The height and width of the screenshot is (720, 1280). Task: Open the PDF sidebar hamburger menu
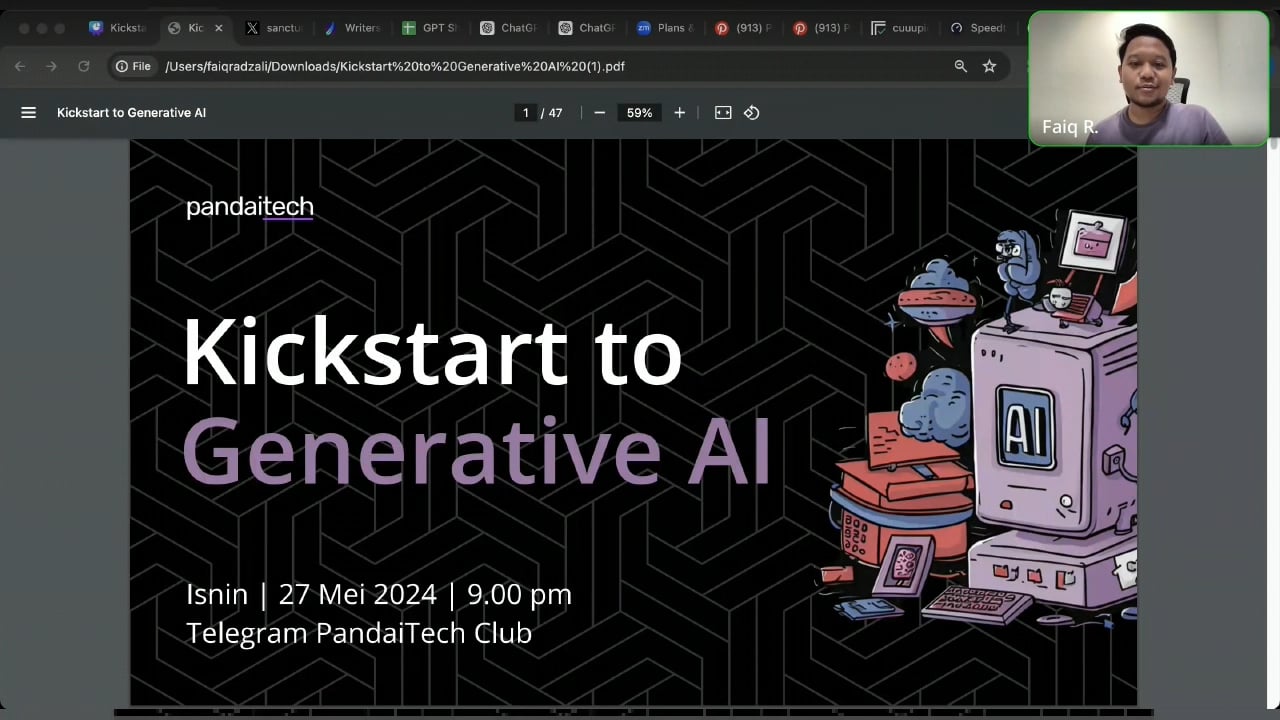coord(28,113)
